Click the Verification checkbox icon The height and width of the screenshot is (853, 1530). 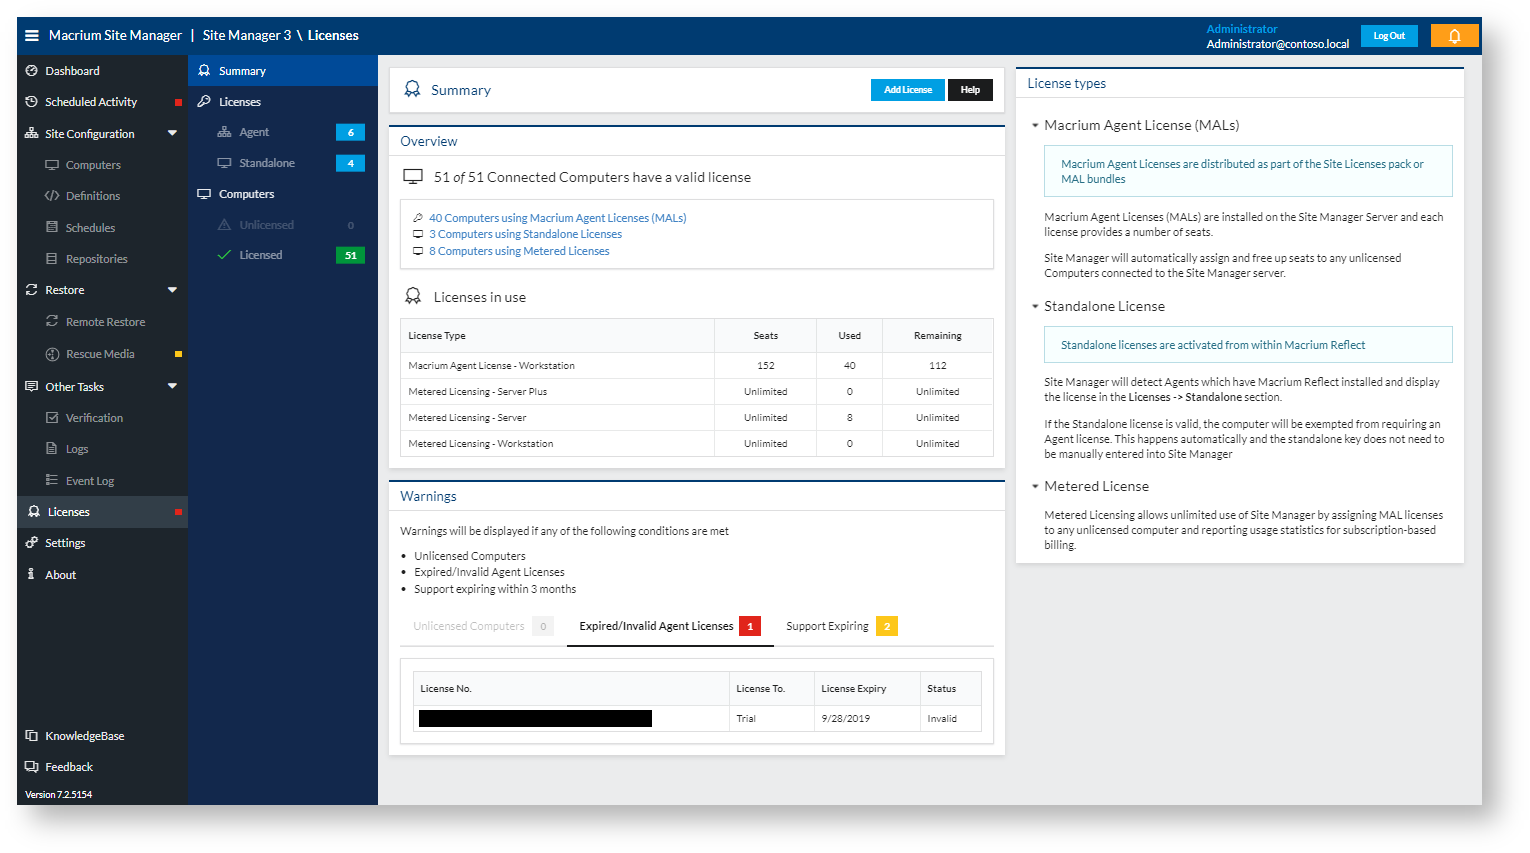click(52, 418)
